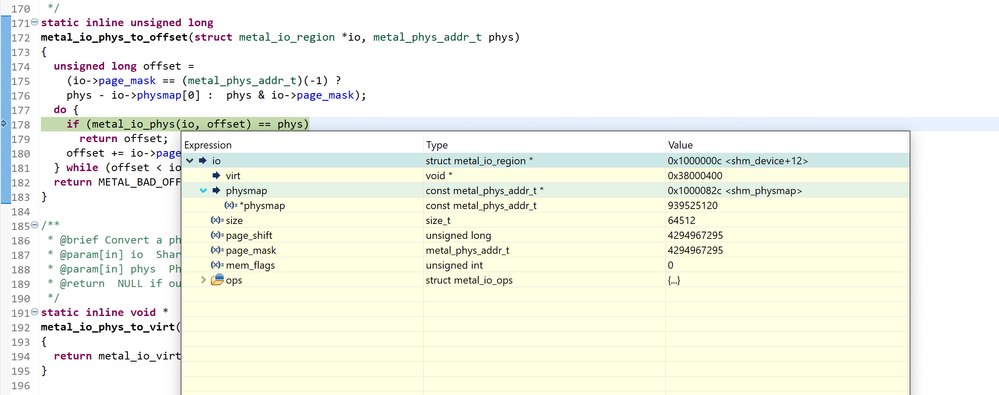This screenshot has height=395, width=999.
Task: Click the type void * of virt
Action: (439, 175)
